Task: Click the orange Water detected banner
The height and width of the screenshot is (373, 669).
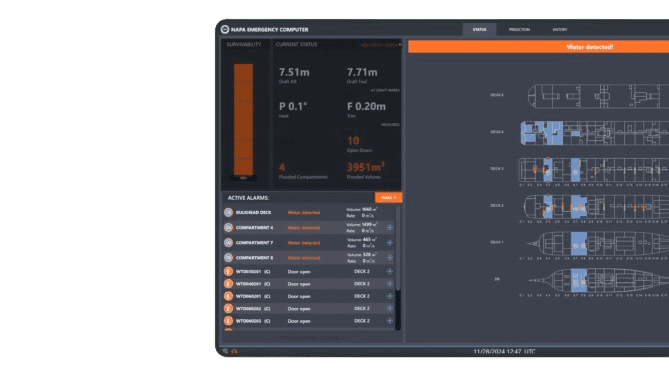Action: (x=538, y=47)
